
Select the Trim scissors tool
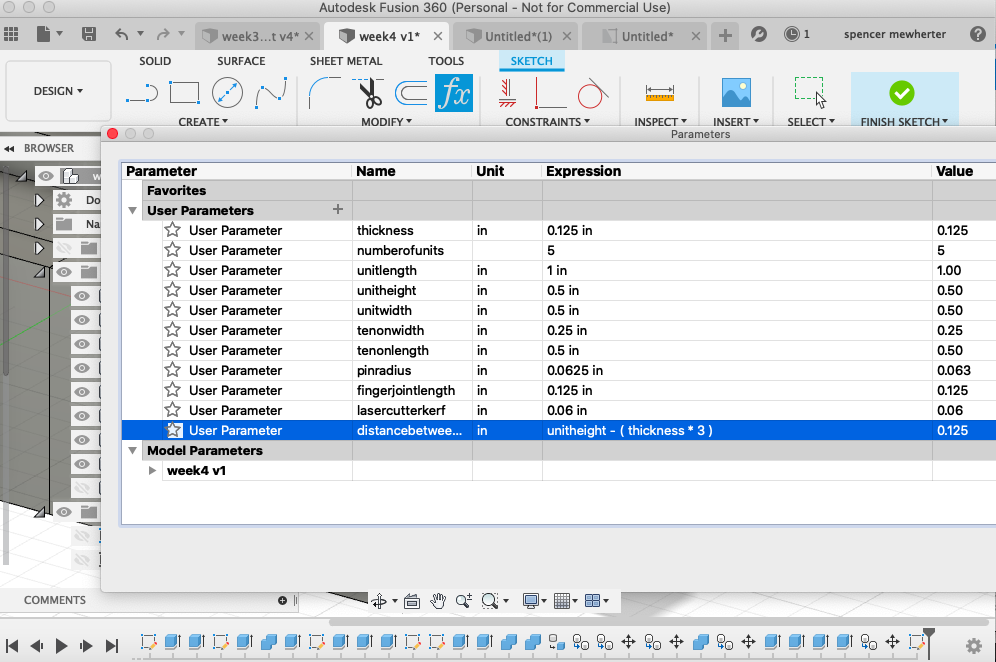pyautogui.click(x=368, y=93)
